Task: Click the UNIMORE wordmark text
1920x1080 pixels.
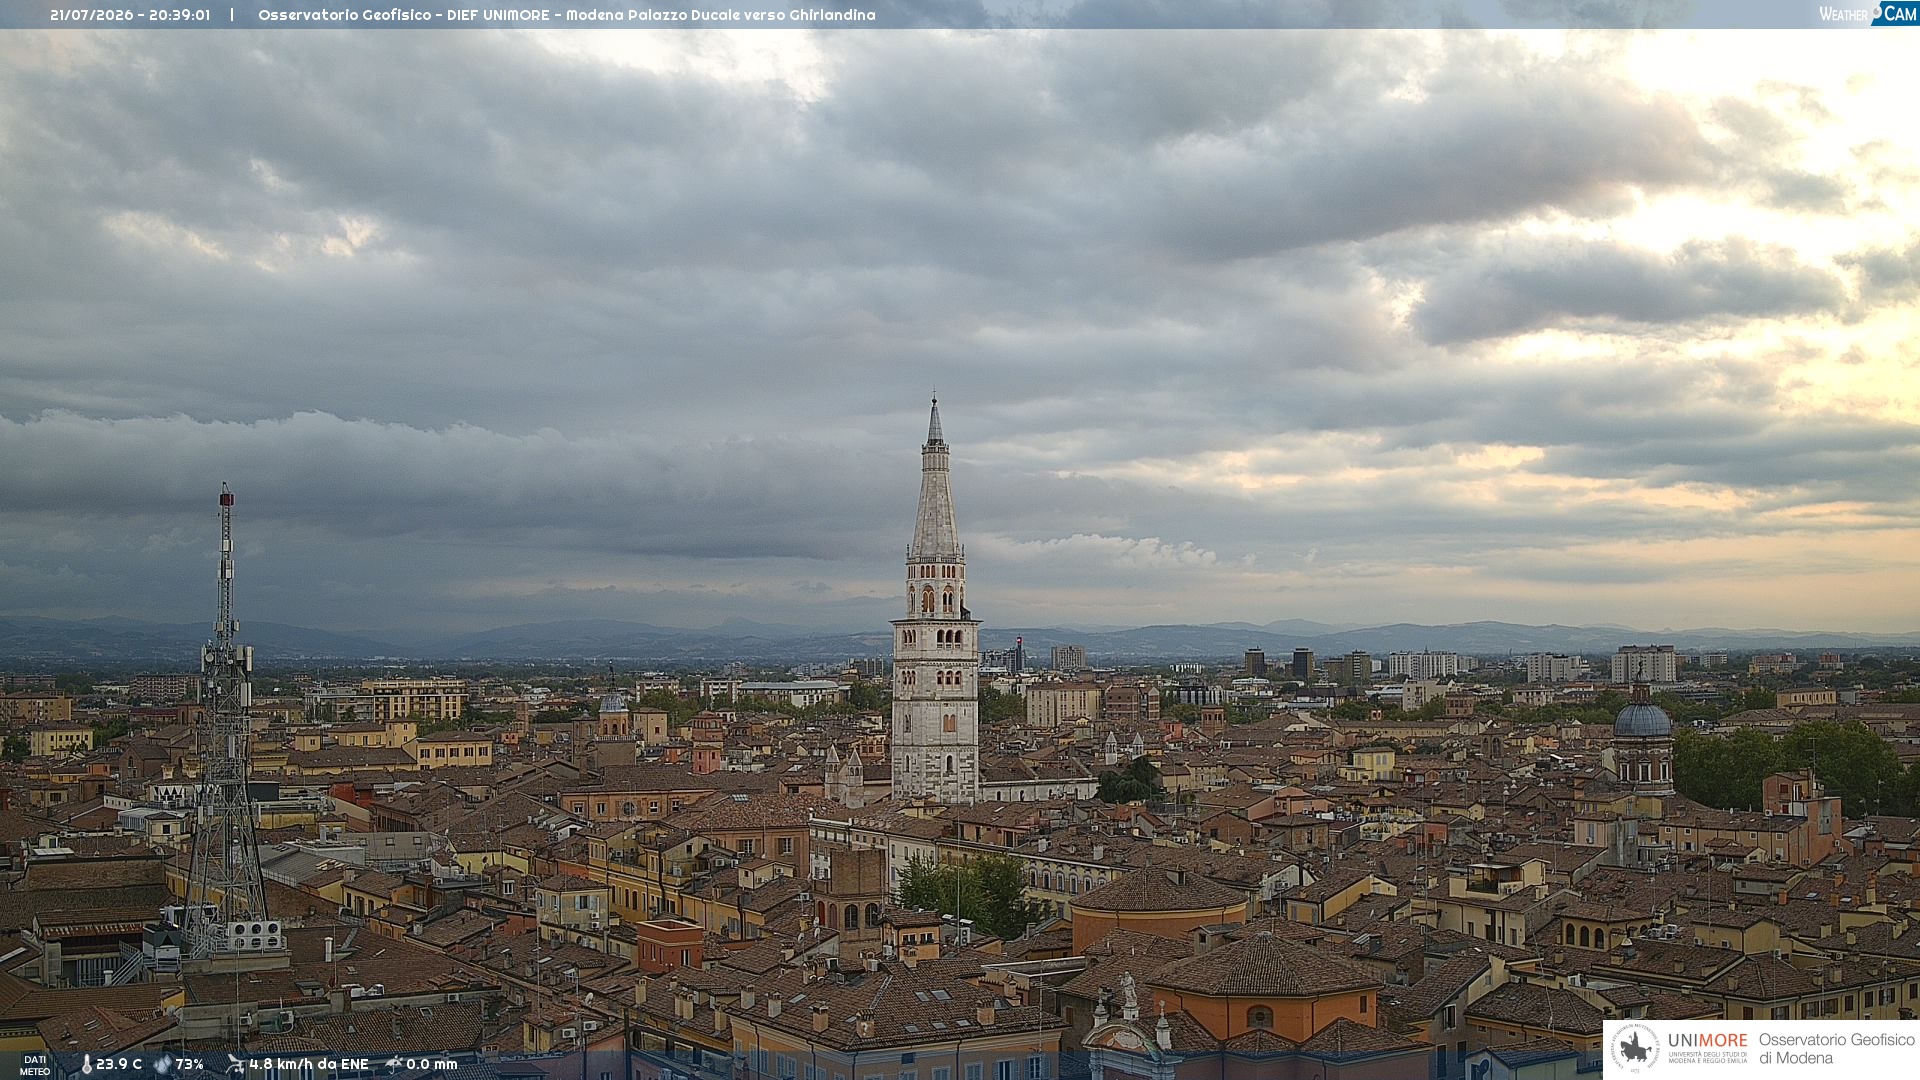Action: [1708, 1040]
